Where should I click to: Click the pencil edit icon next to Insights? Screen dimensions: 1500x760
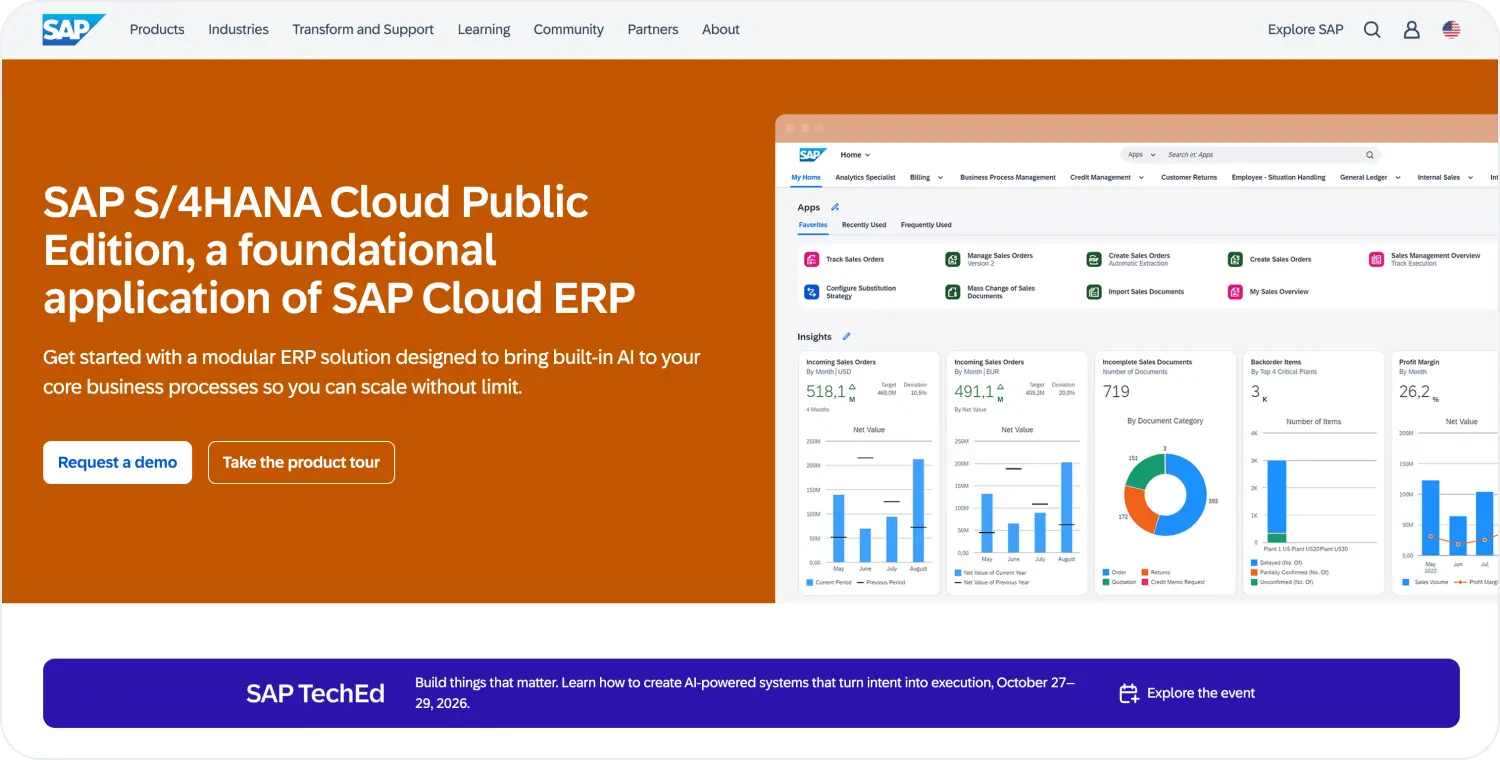(x=847, y=337)
